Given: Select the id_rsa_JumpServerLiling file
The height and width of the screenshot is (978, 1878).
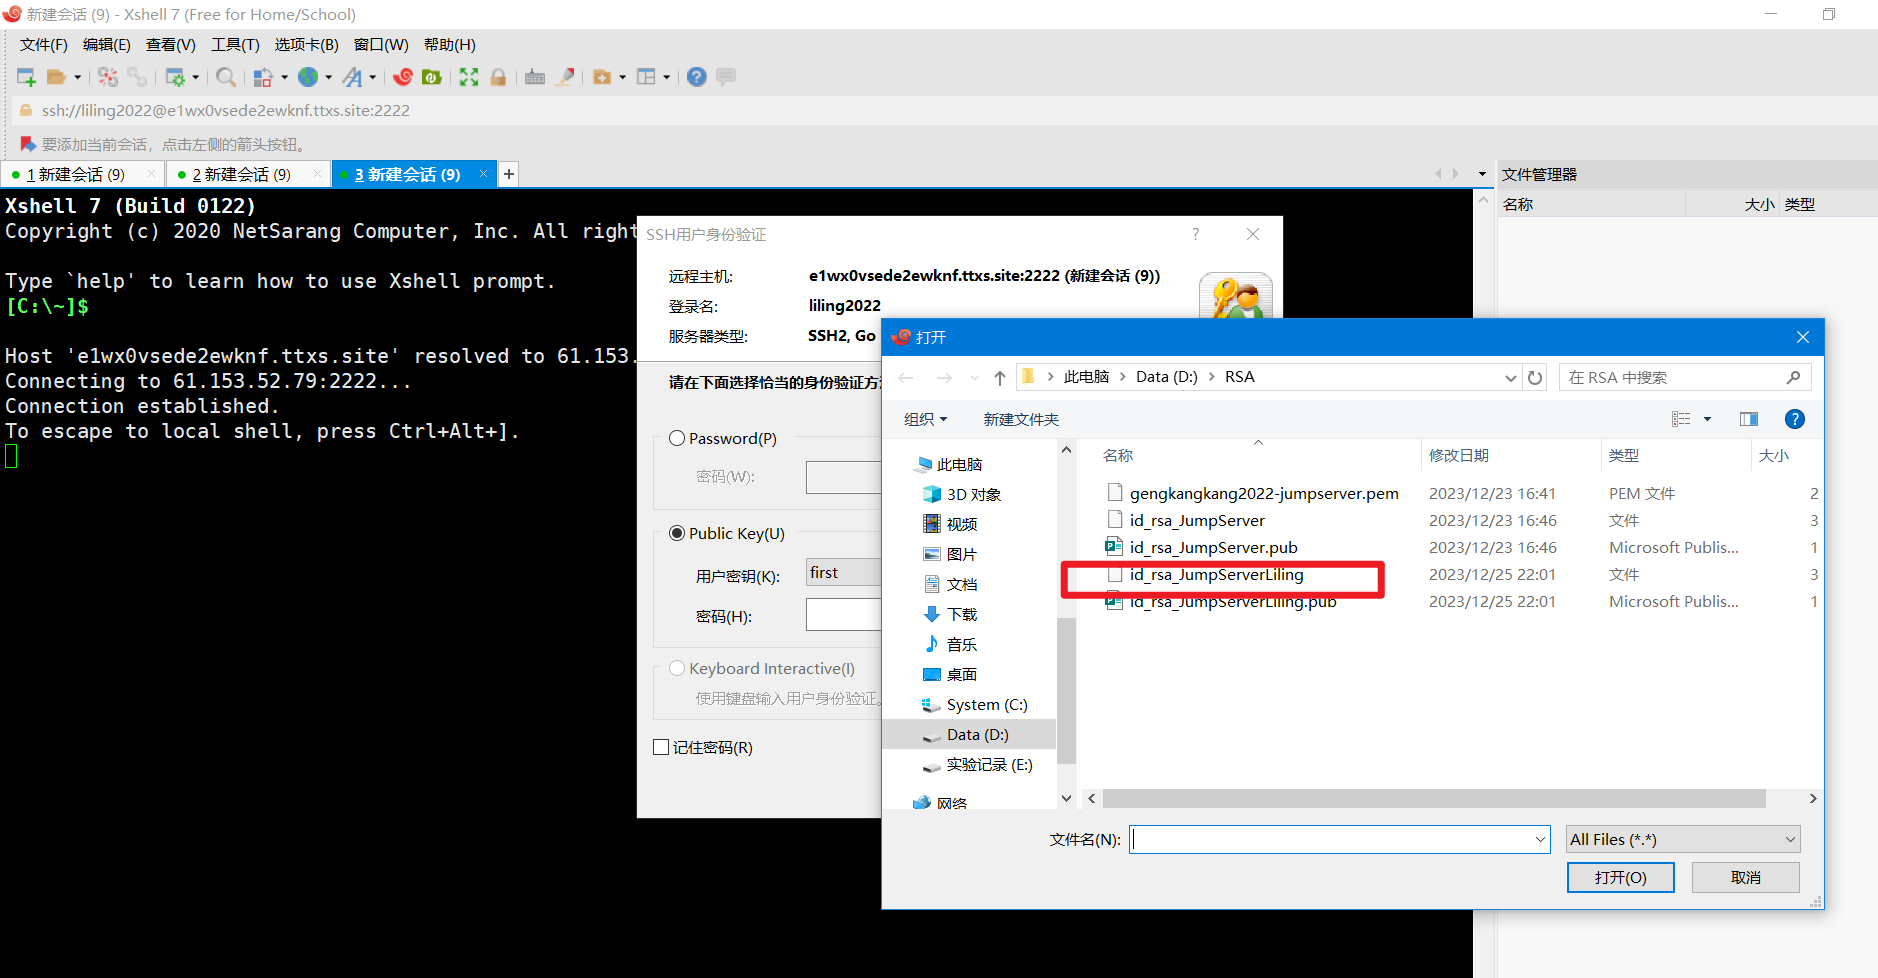Looking at the screenshot, I should pos(1216,575).
